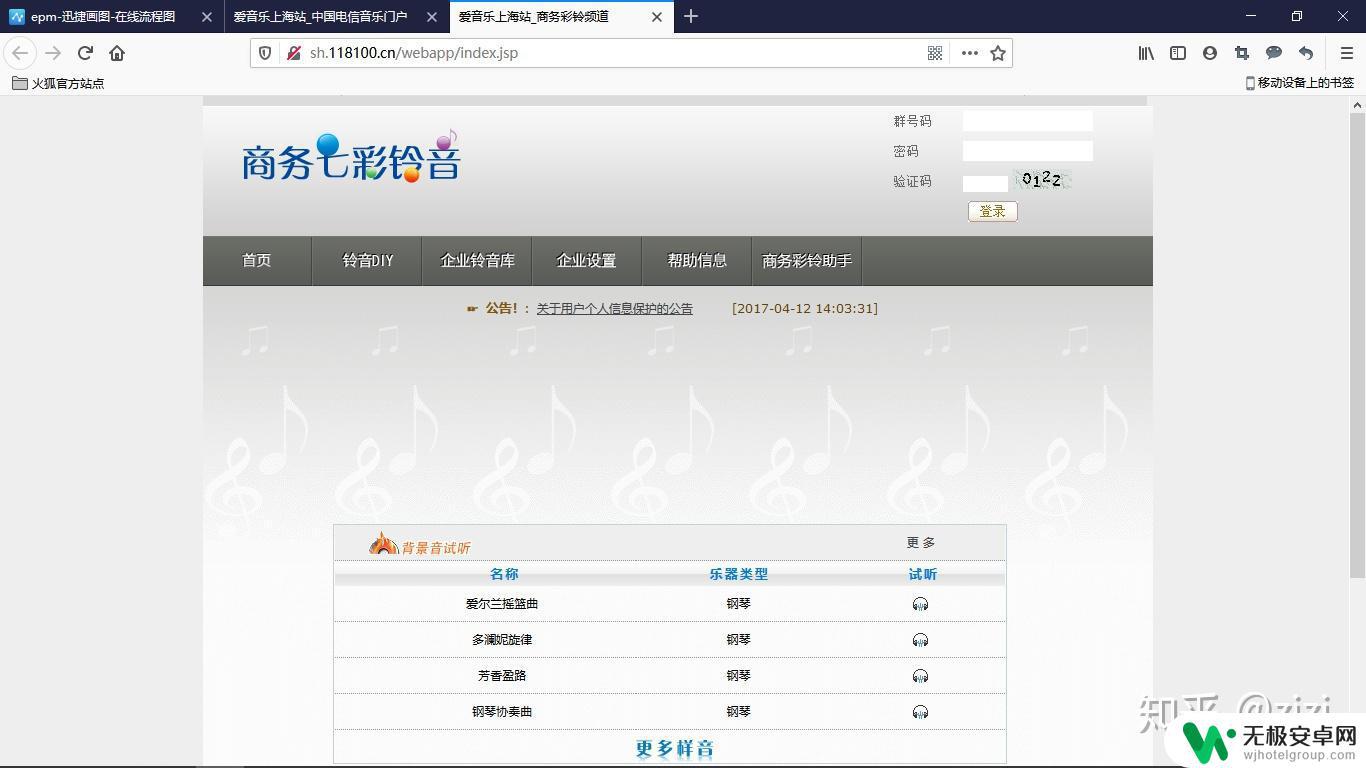Screen dimensions: 1366x768
Task: Open the Firefox account icon
Action: tap(1210, 53)
